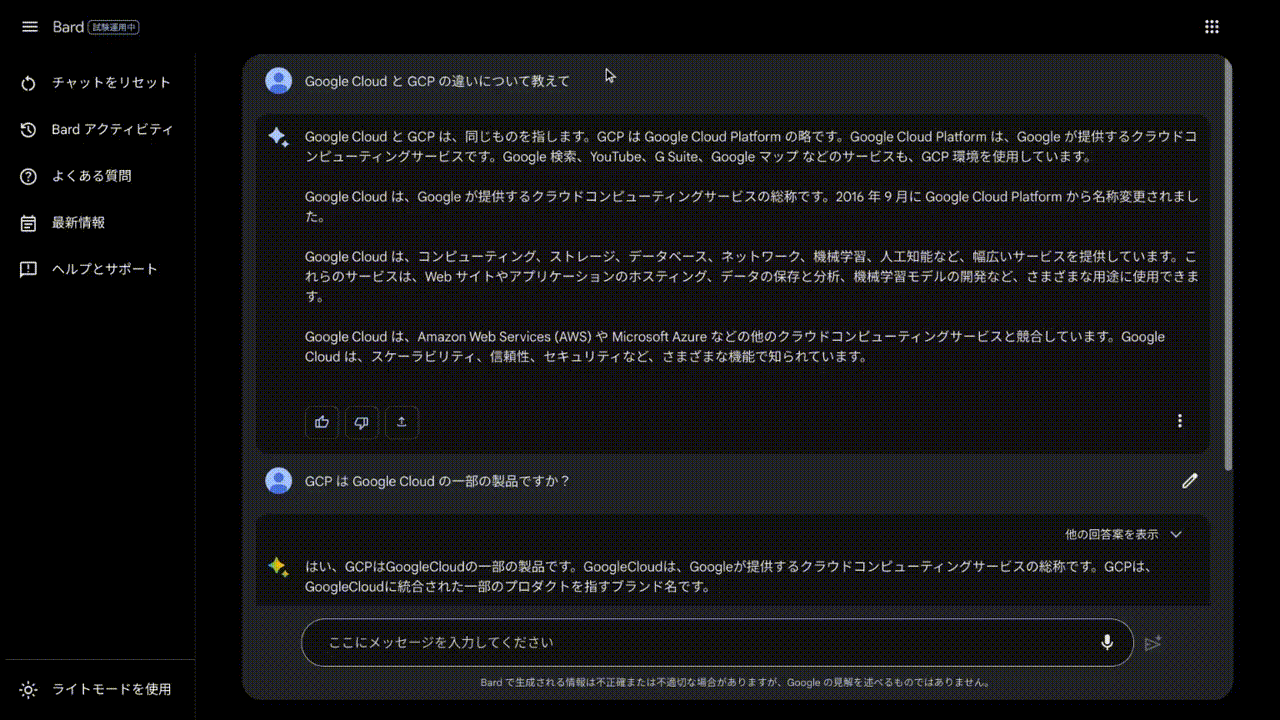Click the user avatar beside first prompt

click(278, 81)
